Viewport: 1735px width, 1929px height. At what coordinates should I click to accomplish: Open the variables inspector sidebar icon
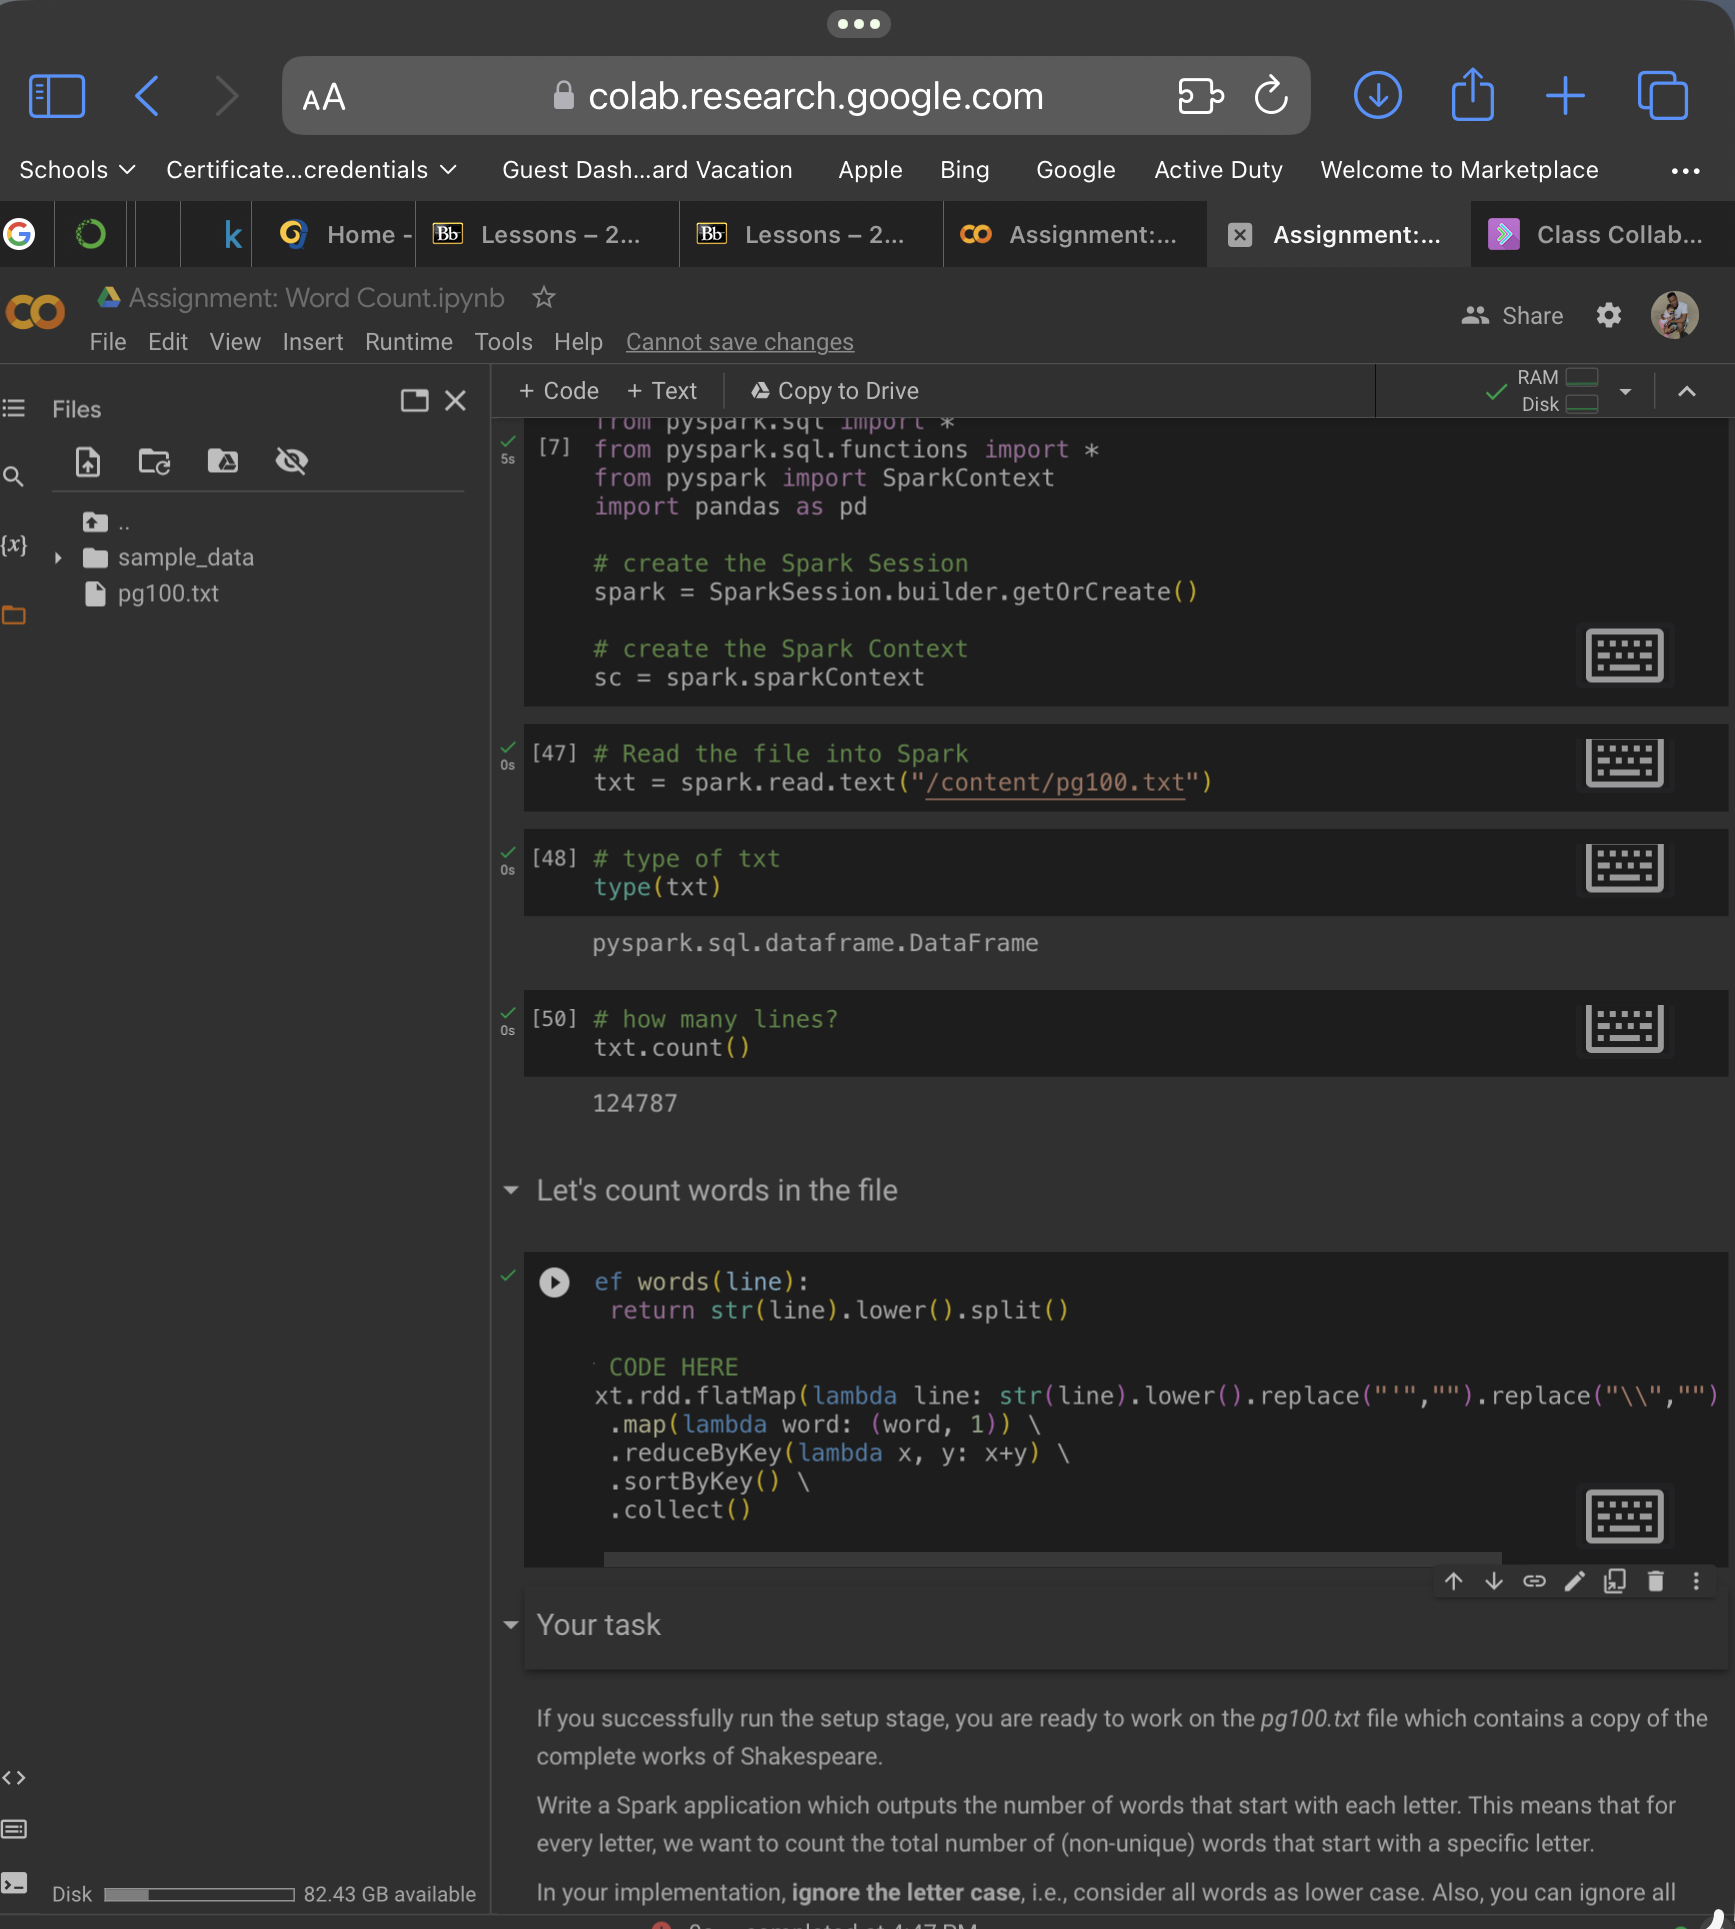click(x=14, y=545)
